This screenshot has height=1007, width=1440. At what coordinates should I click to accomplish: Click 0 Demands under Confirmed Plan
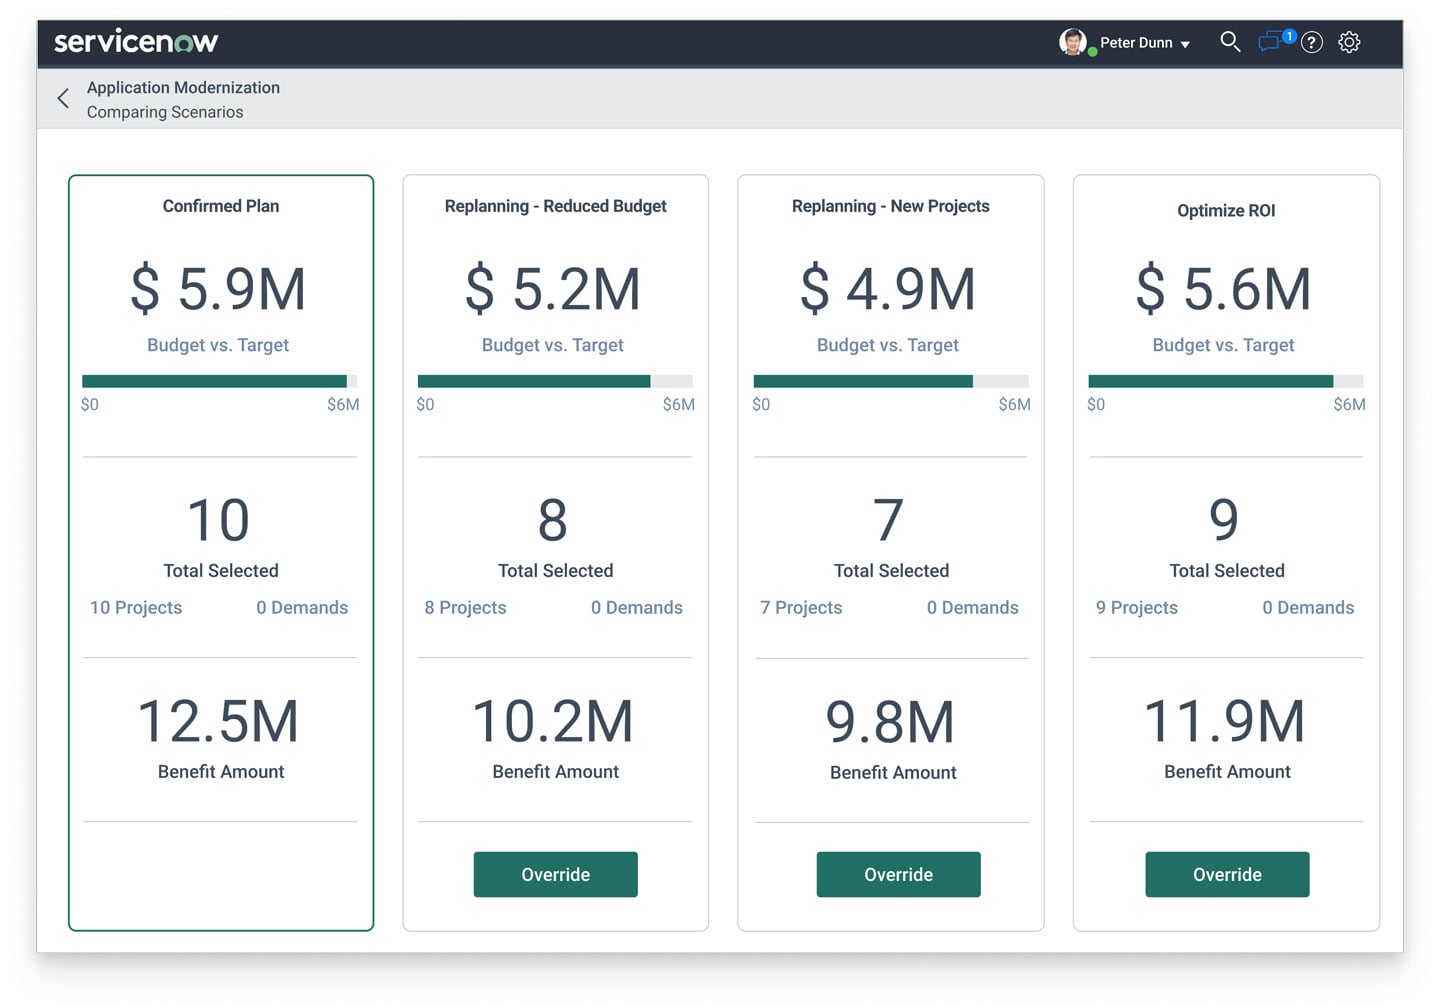click(302, 607)
